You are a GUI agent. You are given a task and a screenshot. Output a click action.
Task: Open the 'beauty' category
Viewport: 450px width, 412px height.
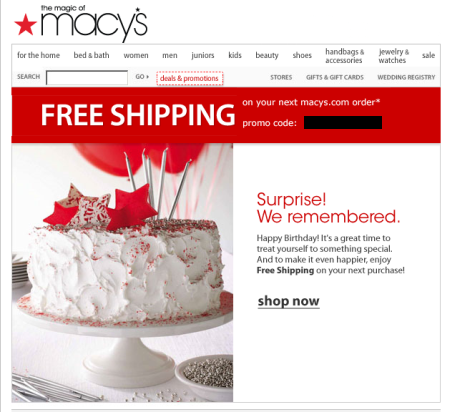coord(267,55)
